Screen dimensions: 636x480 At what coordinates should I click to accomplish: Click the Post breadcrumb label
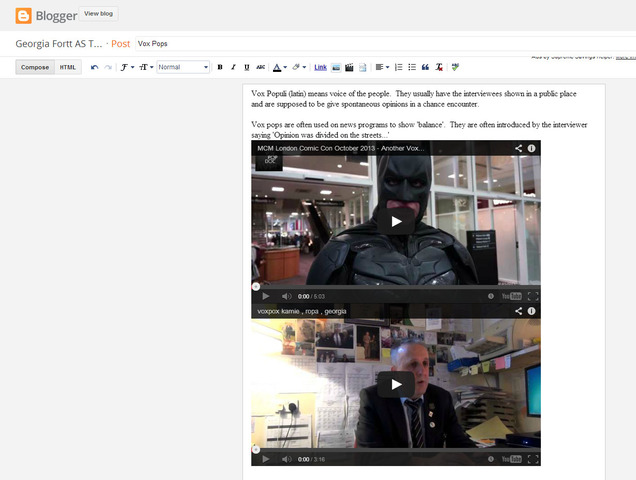tap(120, 44)
